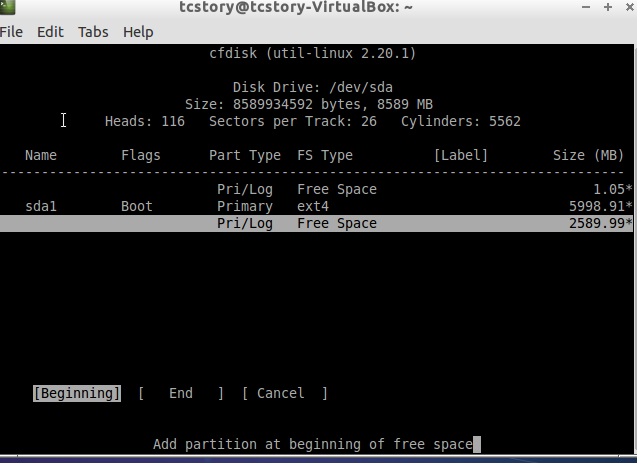Screen dimensions: 637x463
Task: Click the Sectors per Track: 26 text
Action: (293, 121)
